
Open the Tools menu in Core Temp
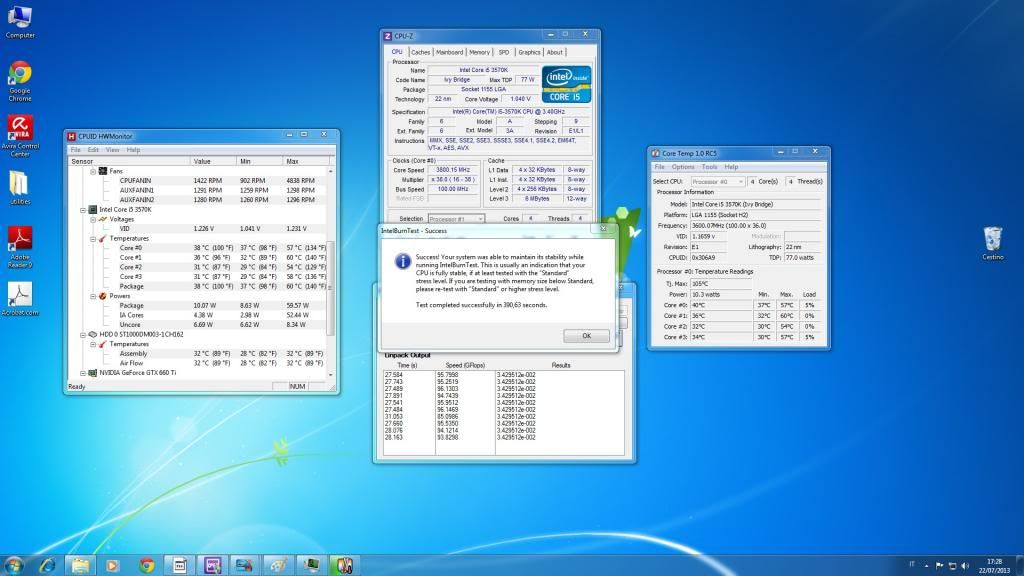tap(709, 167)
